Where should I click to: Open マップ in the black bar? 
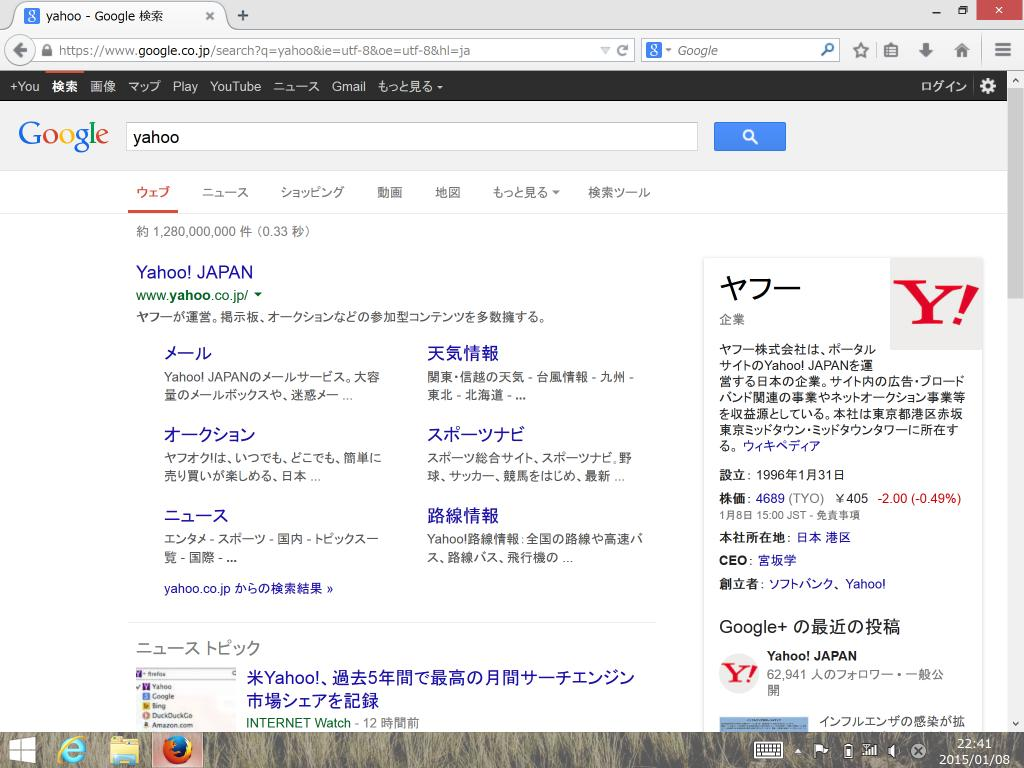tap(144, 86)
